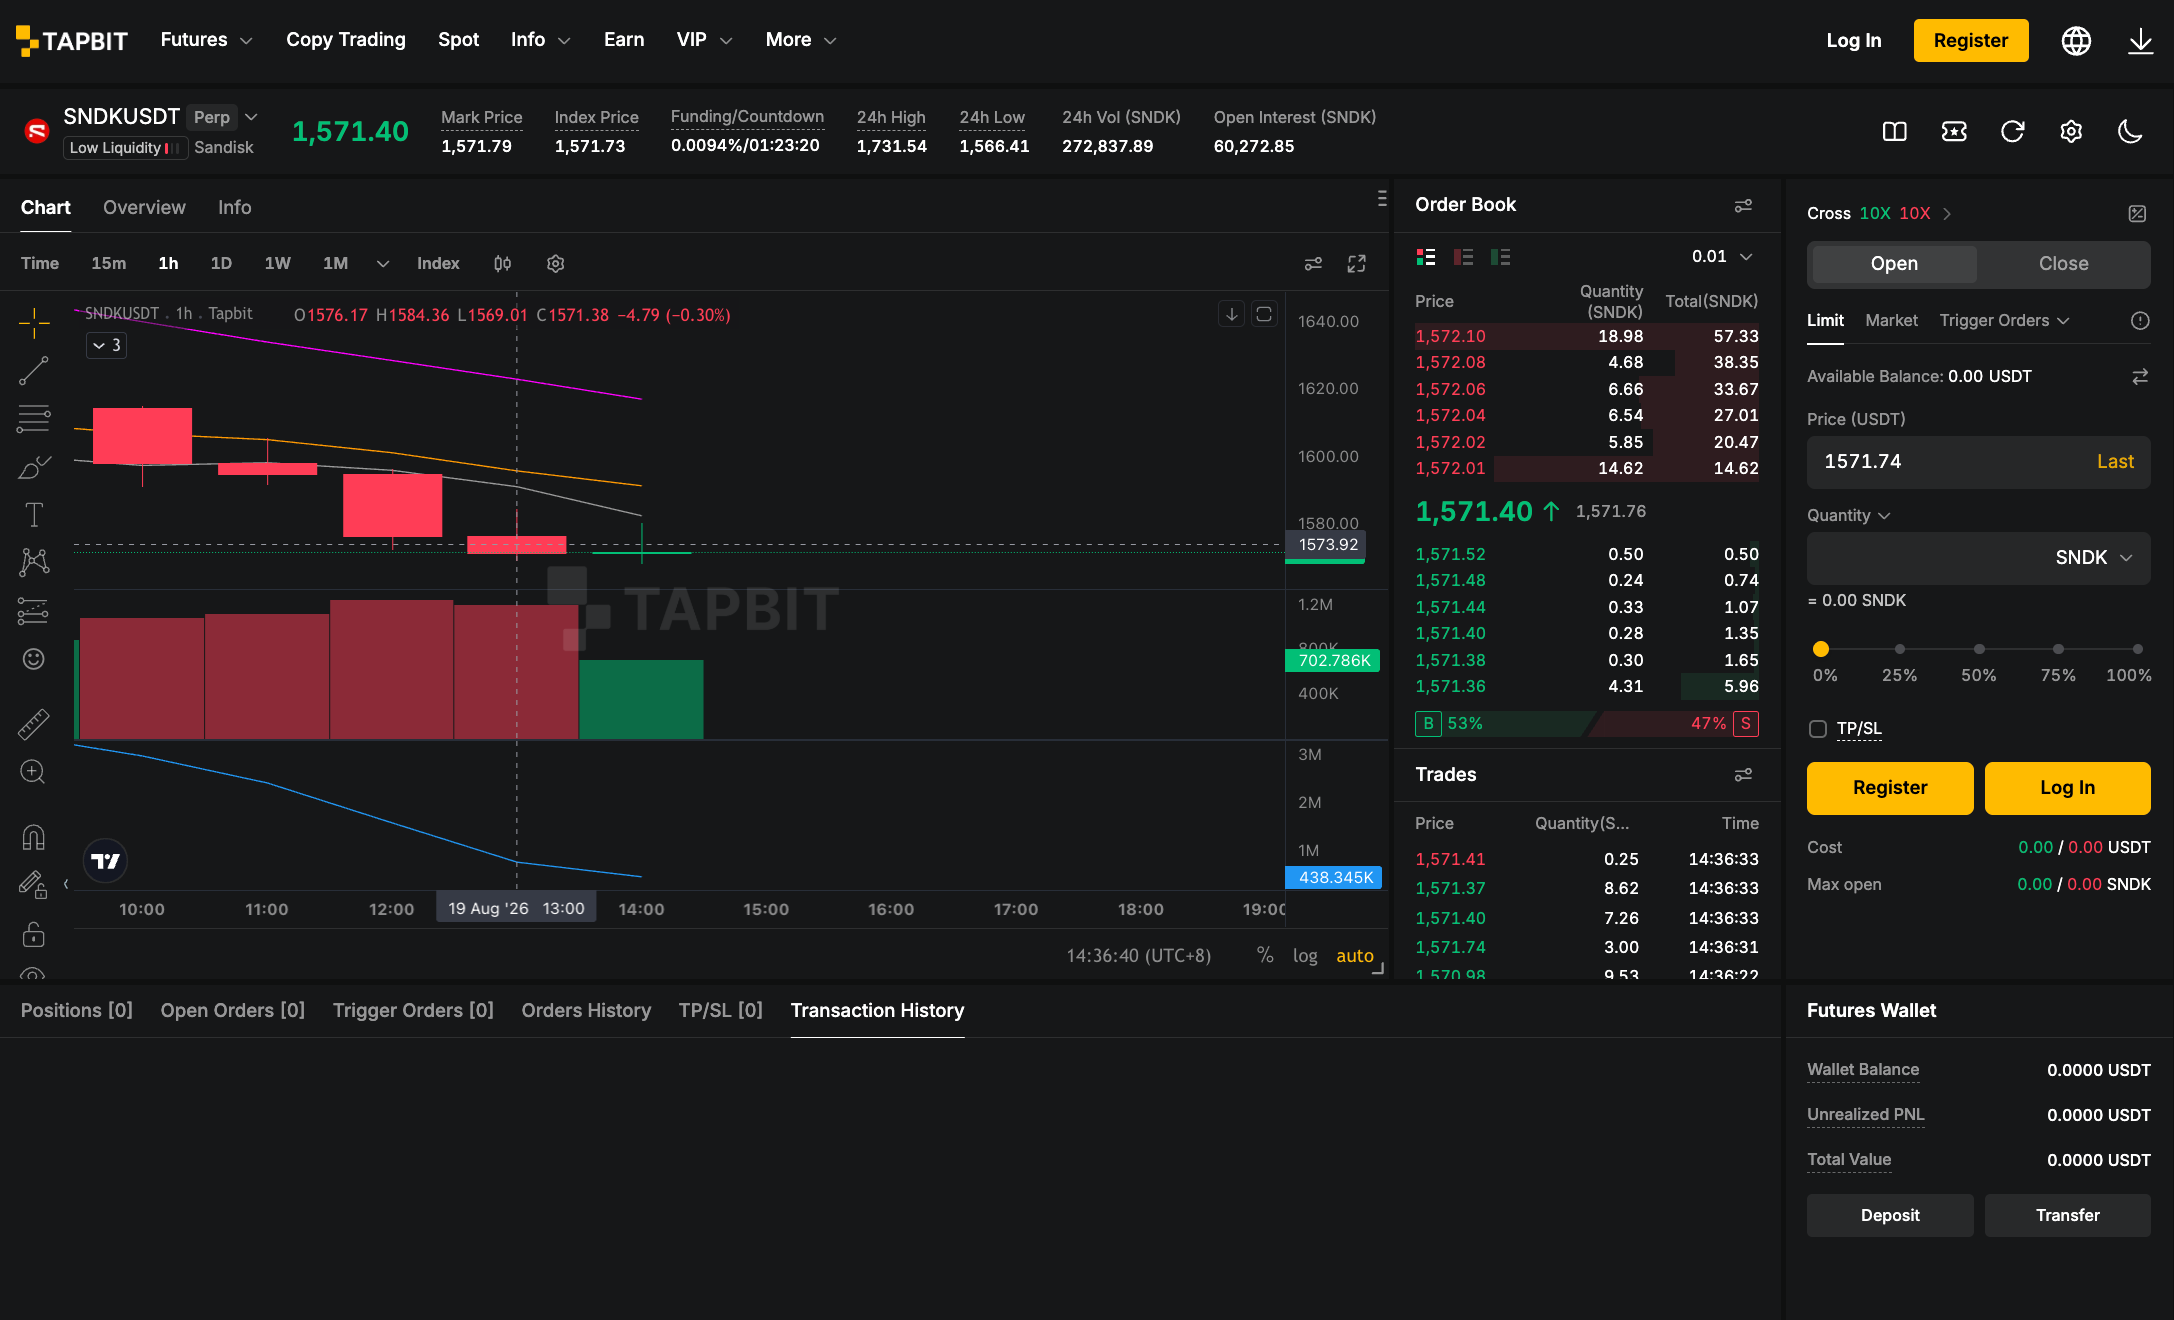Open the Orders History tab
The width and height of the screenshot is (2174, 1320).
[x=586, y=1011]
